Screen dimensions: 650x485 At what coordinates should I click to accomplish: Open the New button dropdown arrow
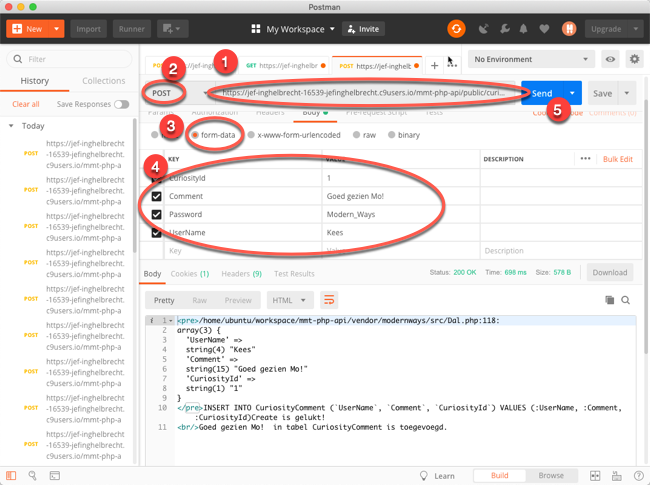56,29
